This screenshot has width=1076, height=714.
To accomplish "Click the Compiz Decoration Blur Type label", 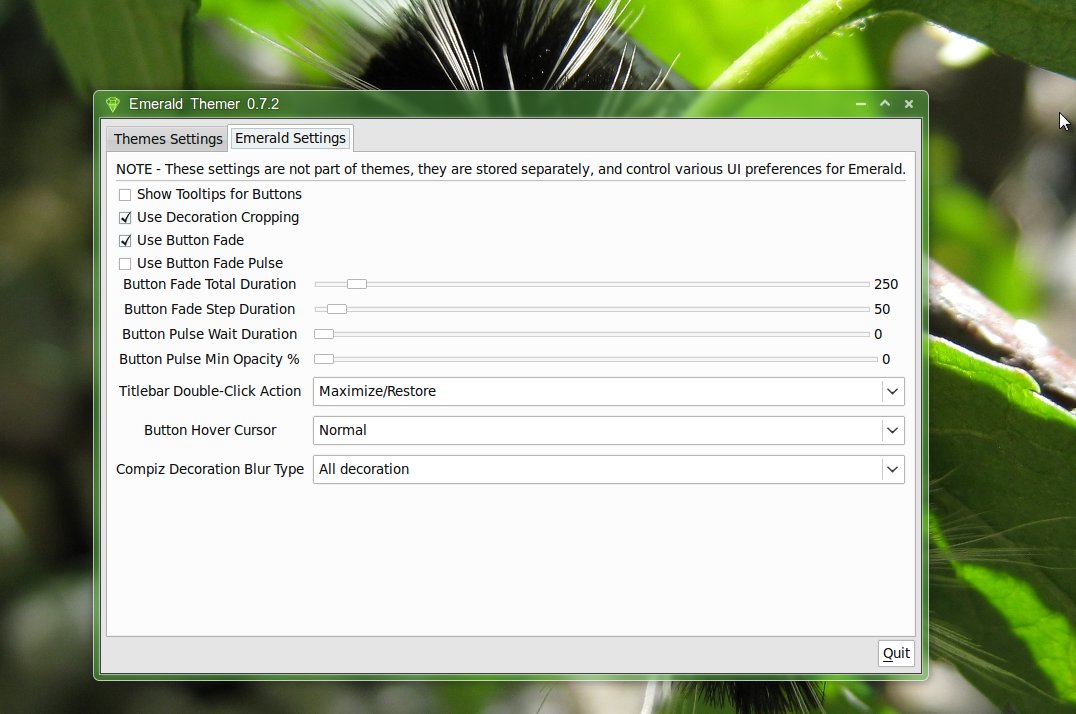I will coord(210,470).
